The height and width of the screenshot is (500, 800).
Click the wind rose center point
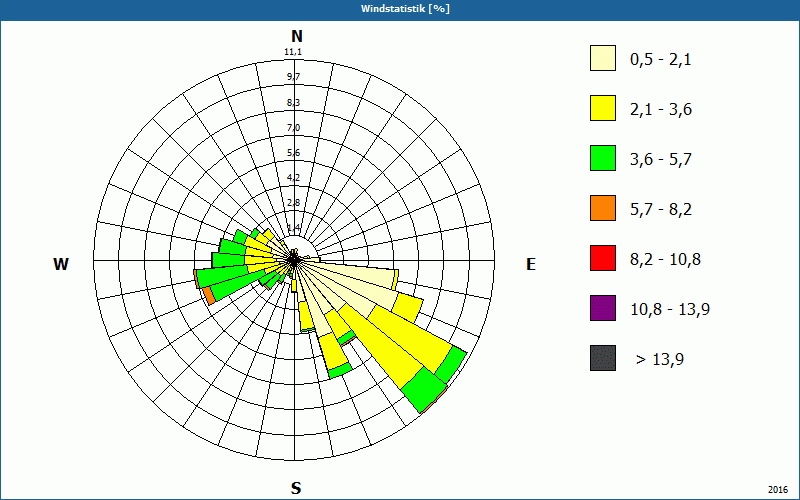(294, 260)
